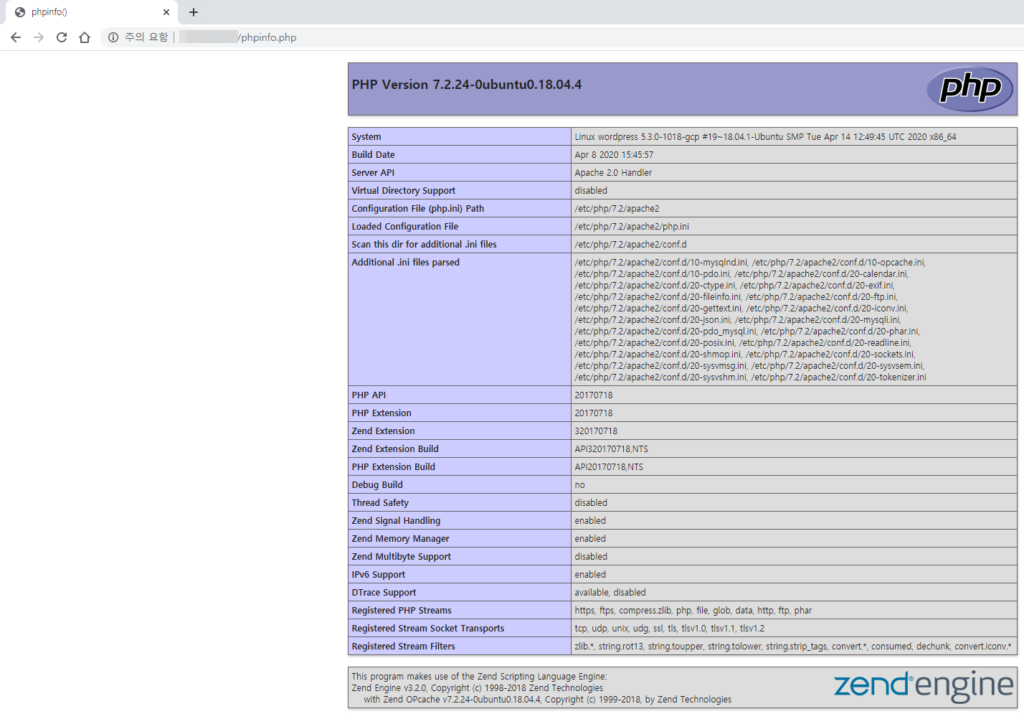
Task: Select Registered PHP Streams label
Action: pos(401,611)
